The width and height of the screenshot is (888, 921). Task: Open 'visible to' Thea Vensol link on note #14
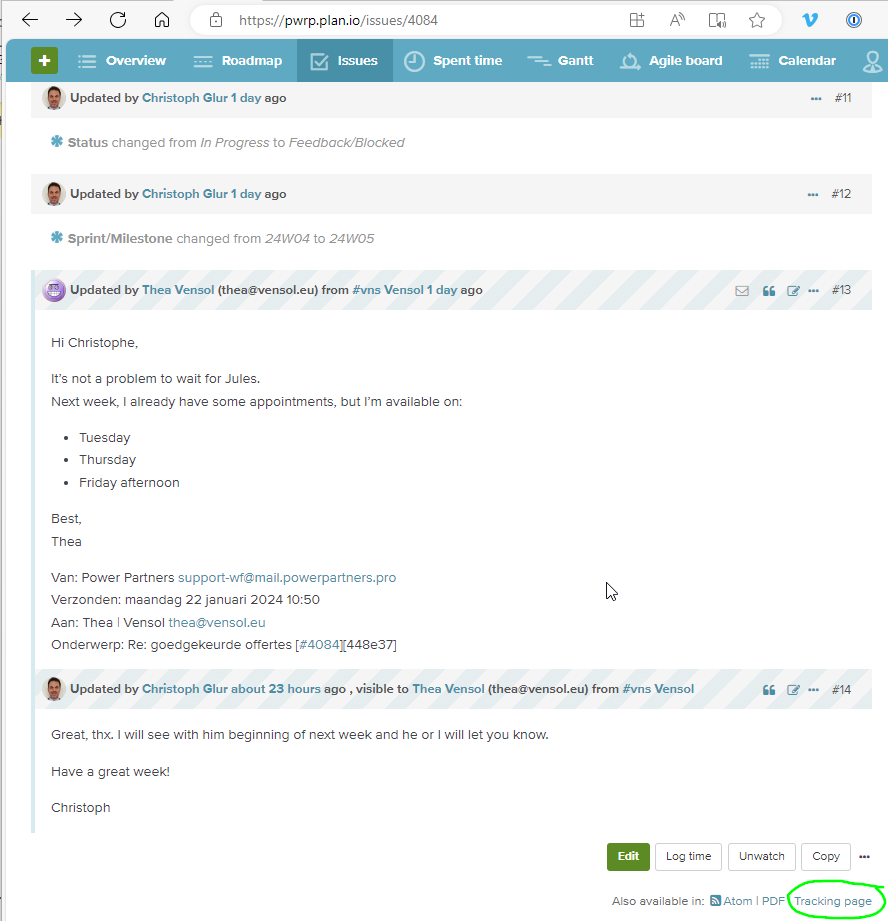tap(449, 689)
